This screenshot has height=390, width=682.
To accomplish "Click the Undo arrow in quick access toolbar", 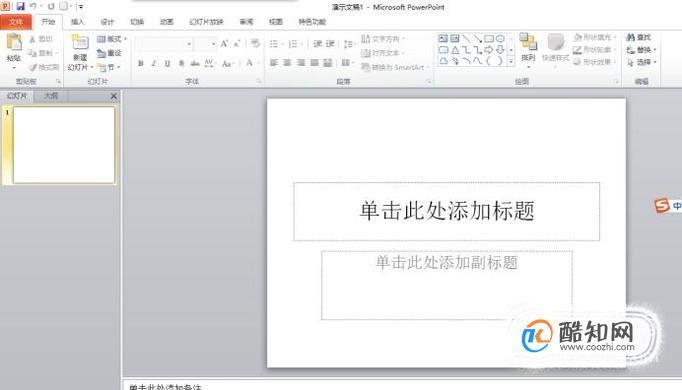I will [x=33, y=7].
